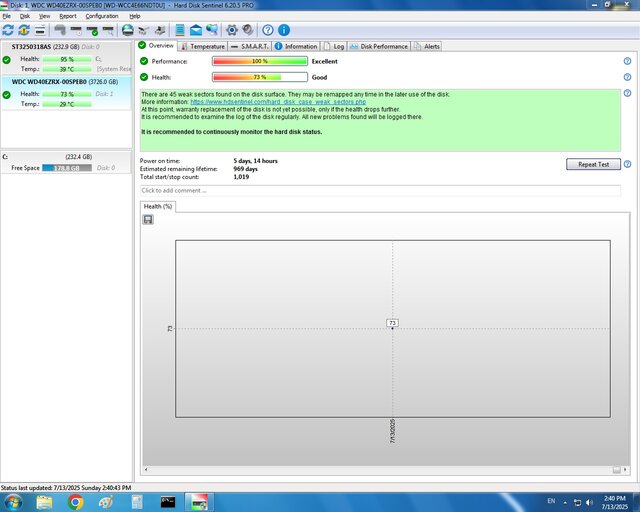Click the Refresh icon in the toolbar
Image resolution: width=640 pixels, height=512 pixels.
coord(8,30)
